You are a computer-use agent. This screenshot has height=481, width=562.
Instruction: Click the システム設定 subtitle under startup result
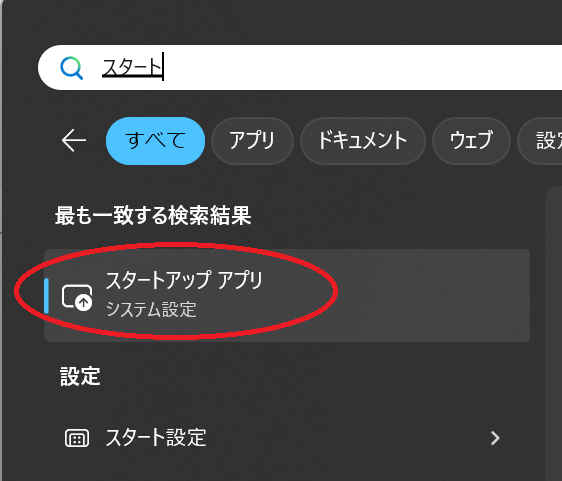coord(151,309)
